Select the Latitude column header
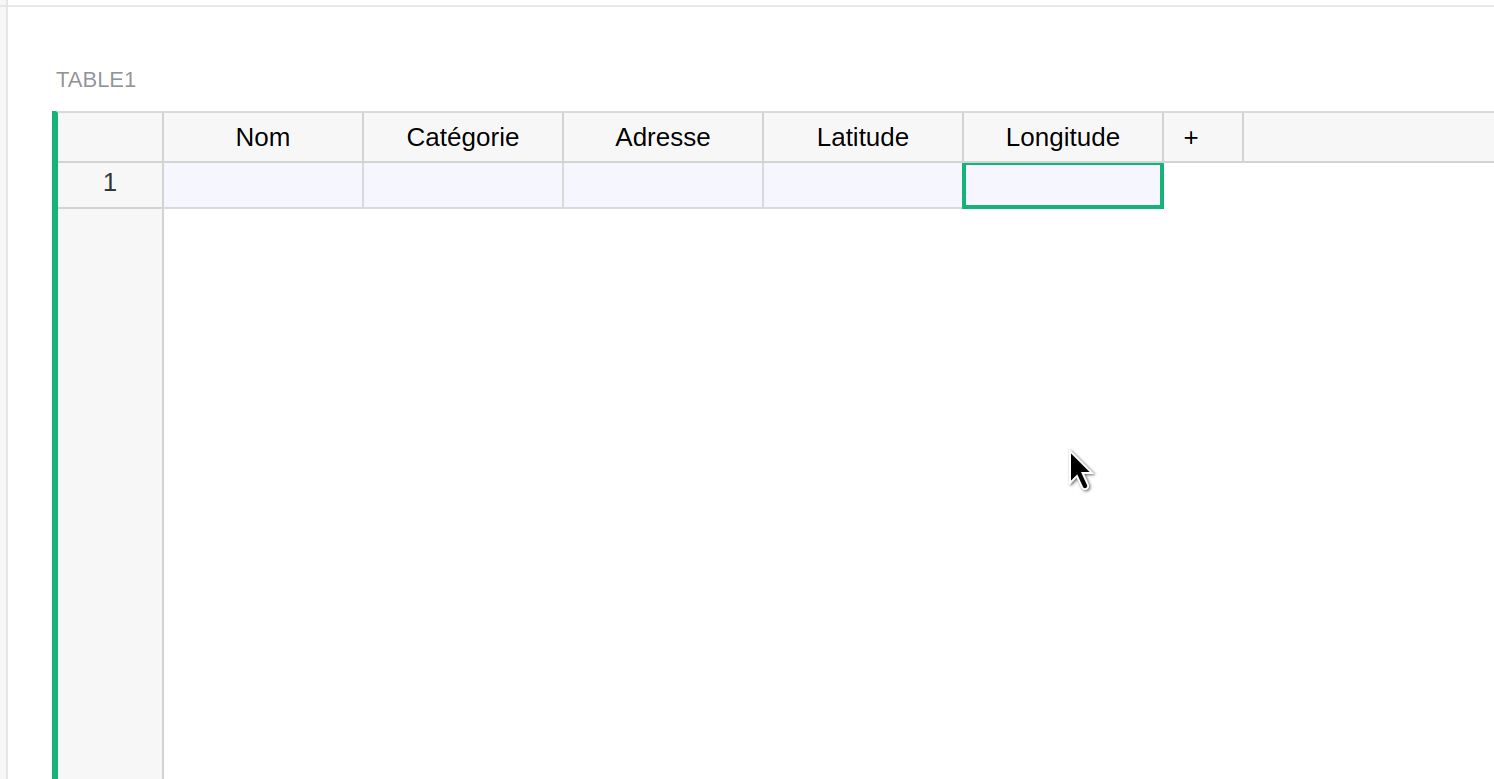 point(863,138)
